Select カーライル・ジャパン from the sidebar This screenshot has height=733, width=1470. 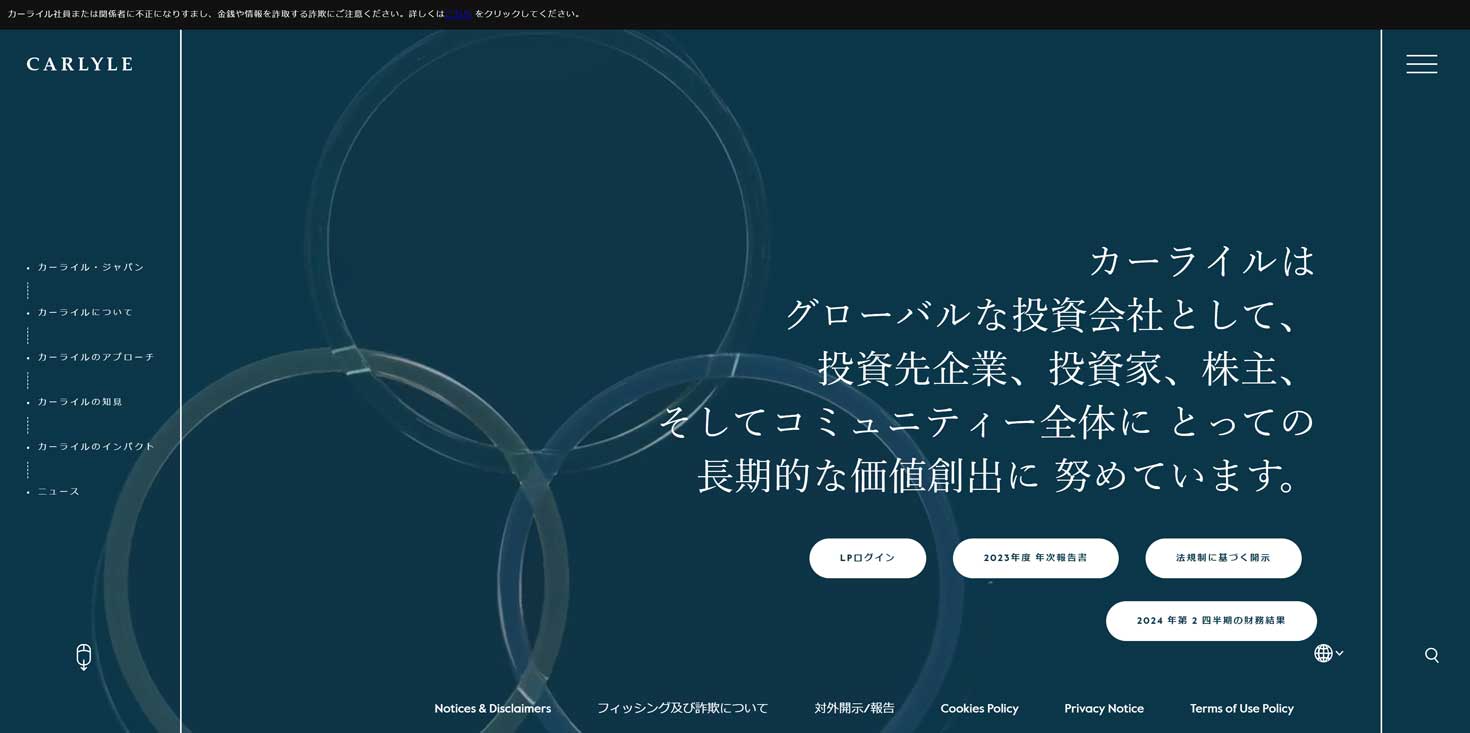(91, 266)
